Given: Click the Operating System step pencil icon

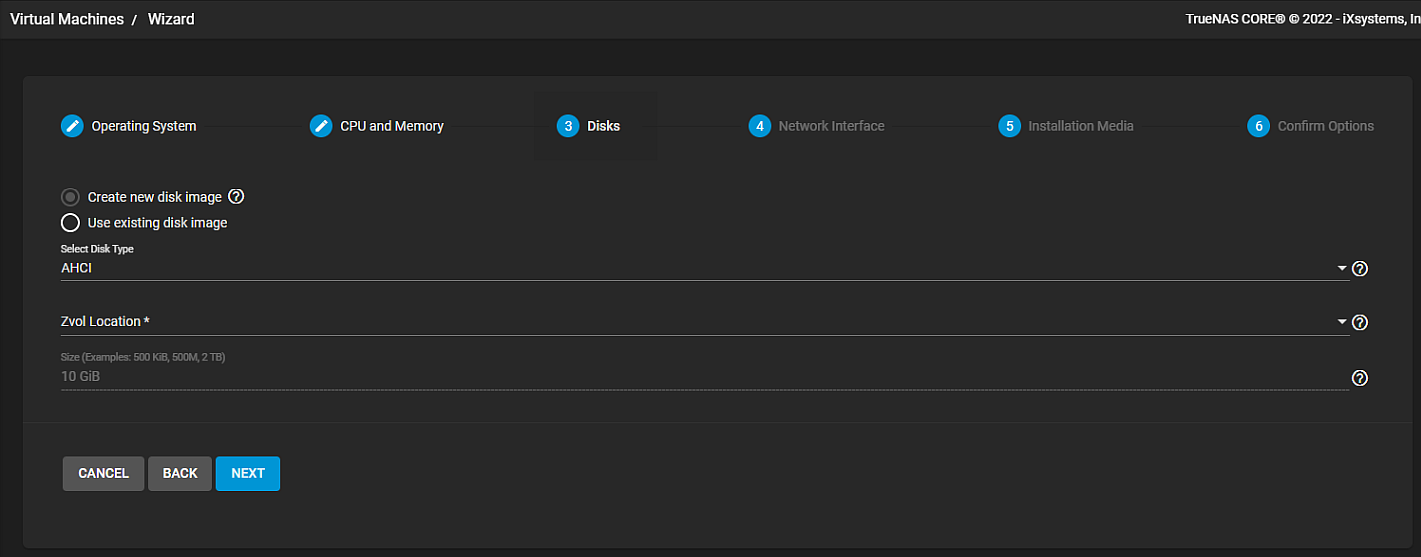Looking at the screenshot, I should coord(72,126).
